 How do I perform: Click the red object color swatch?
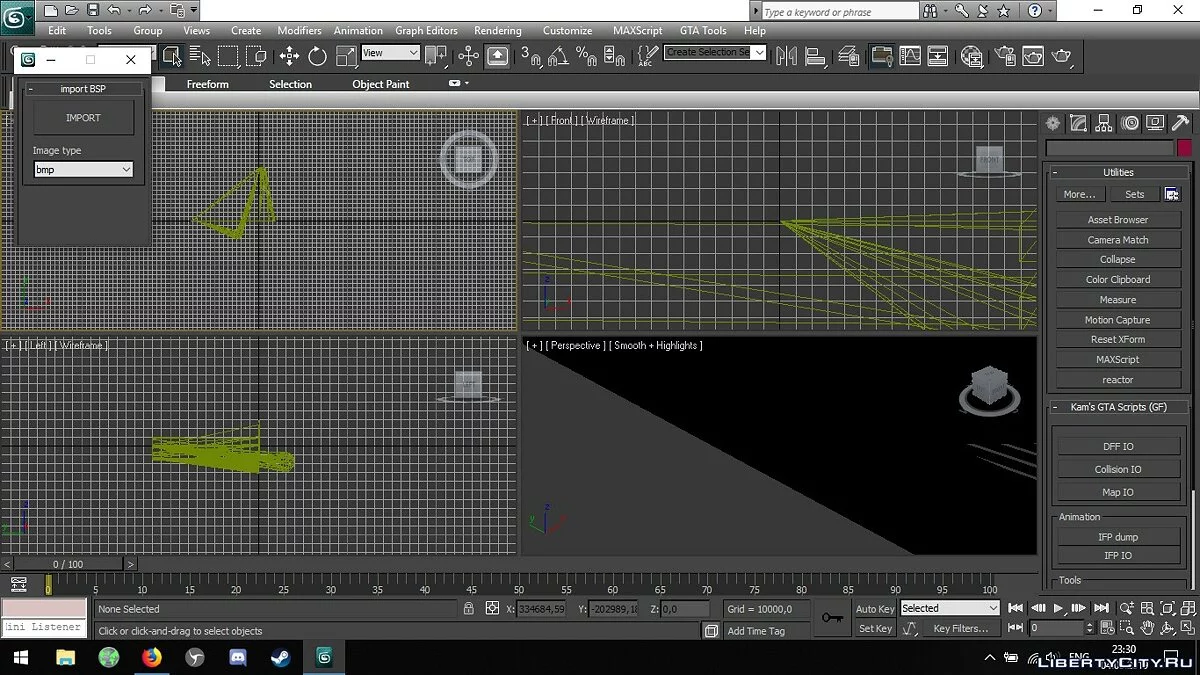point(1184,148)
